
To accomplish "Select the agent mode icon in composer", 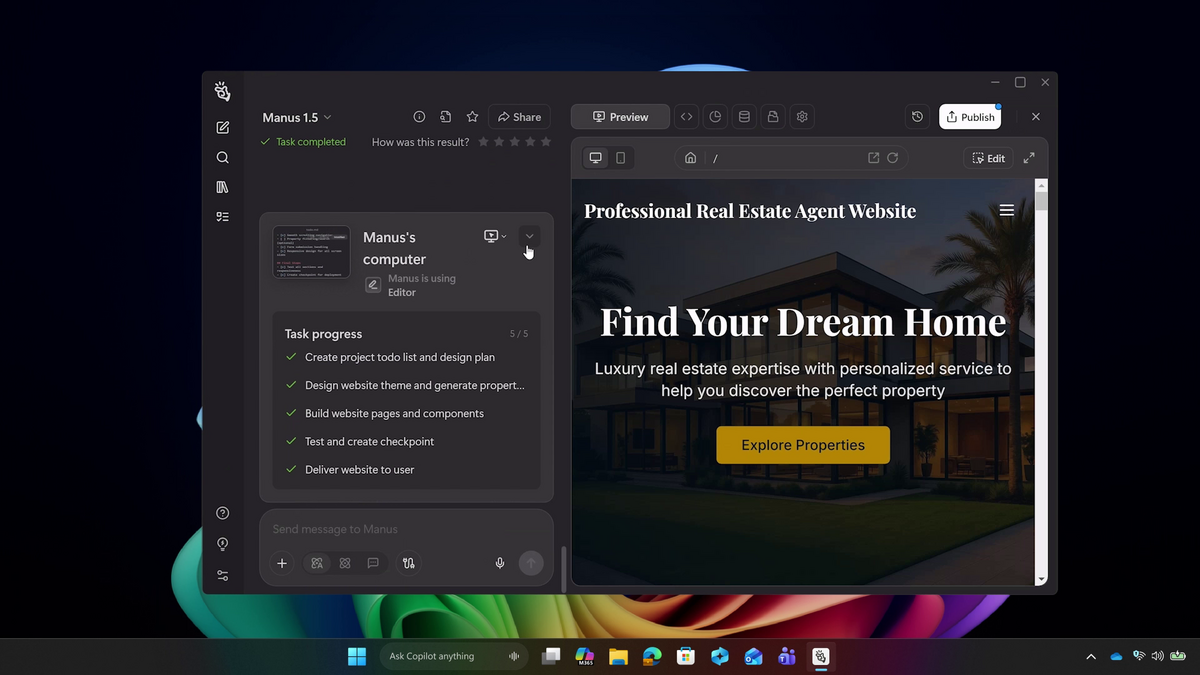I will (317, 563).
